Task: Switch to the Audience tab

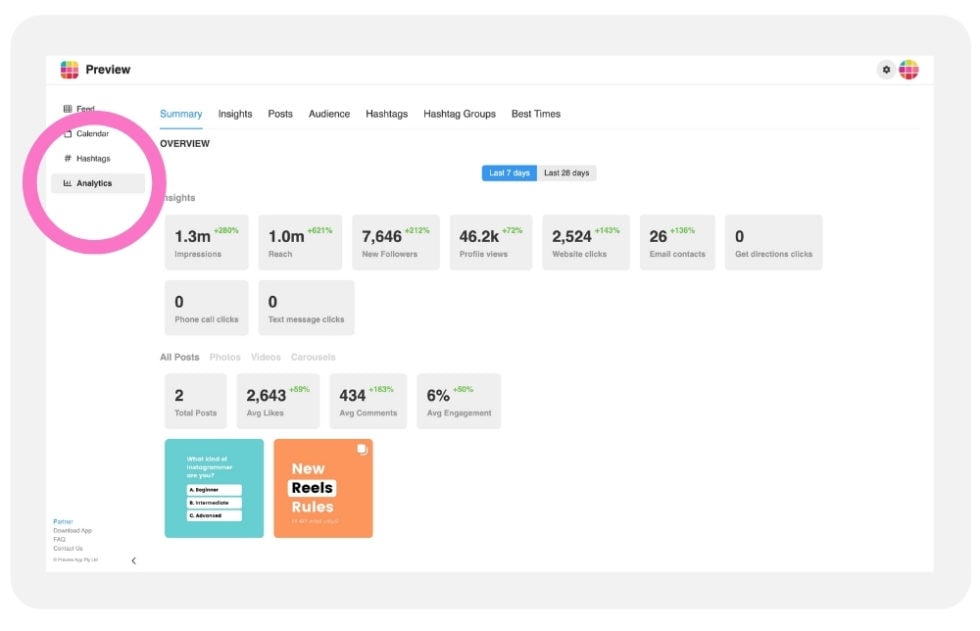Action: tap(330, 113)
